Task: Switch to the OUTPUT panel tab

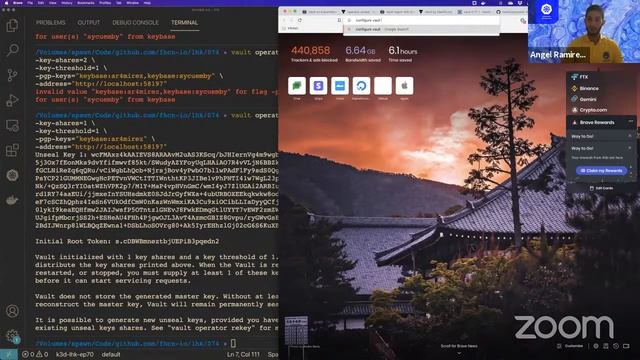Action: 89,22
